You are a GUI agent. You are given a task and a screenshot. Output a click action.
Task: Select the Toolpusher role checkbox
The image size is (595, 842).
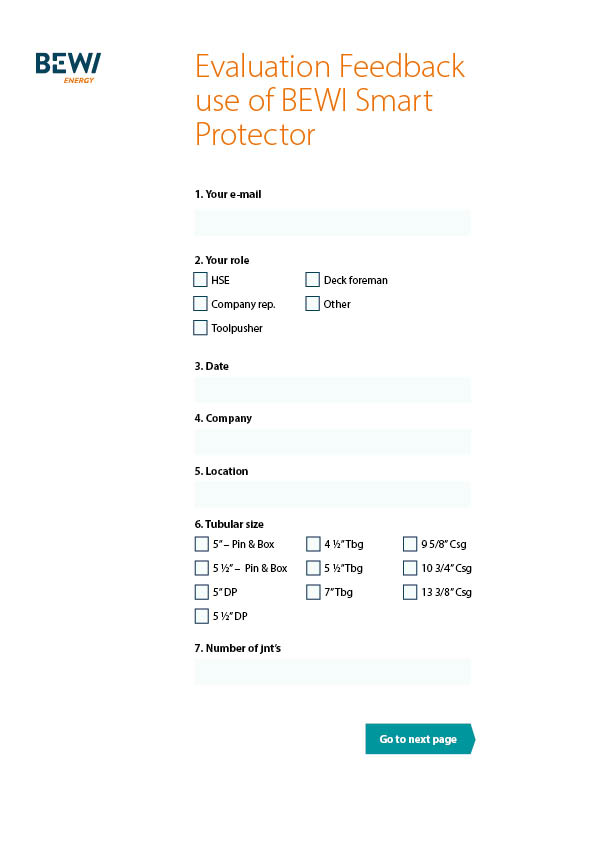click(200, 328)
